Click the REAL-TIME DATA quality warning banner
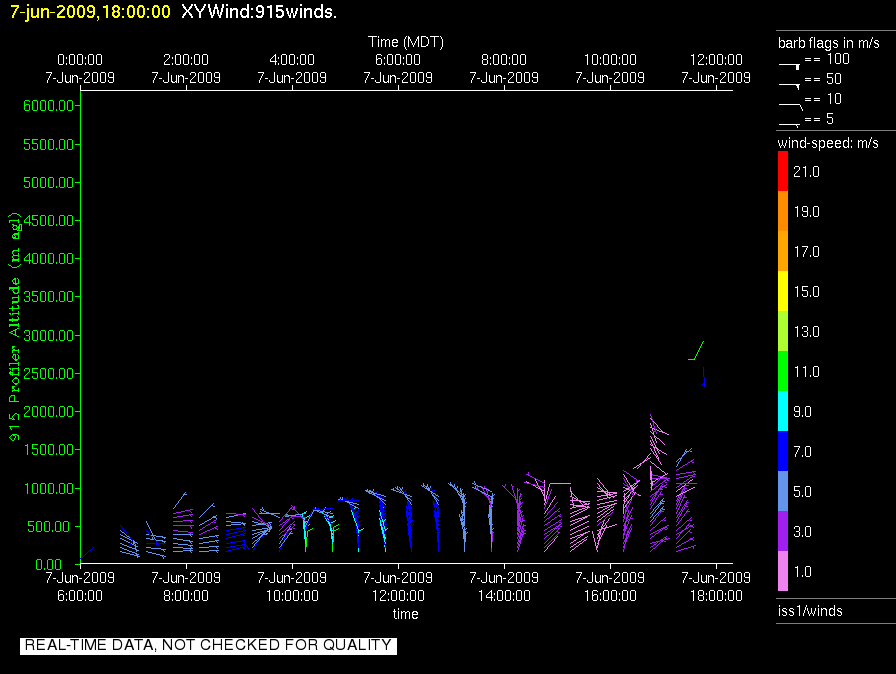The image size is (896, 674). 208,645
